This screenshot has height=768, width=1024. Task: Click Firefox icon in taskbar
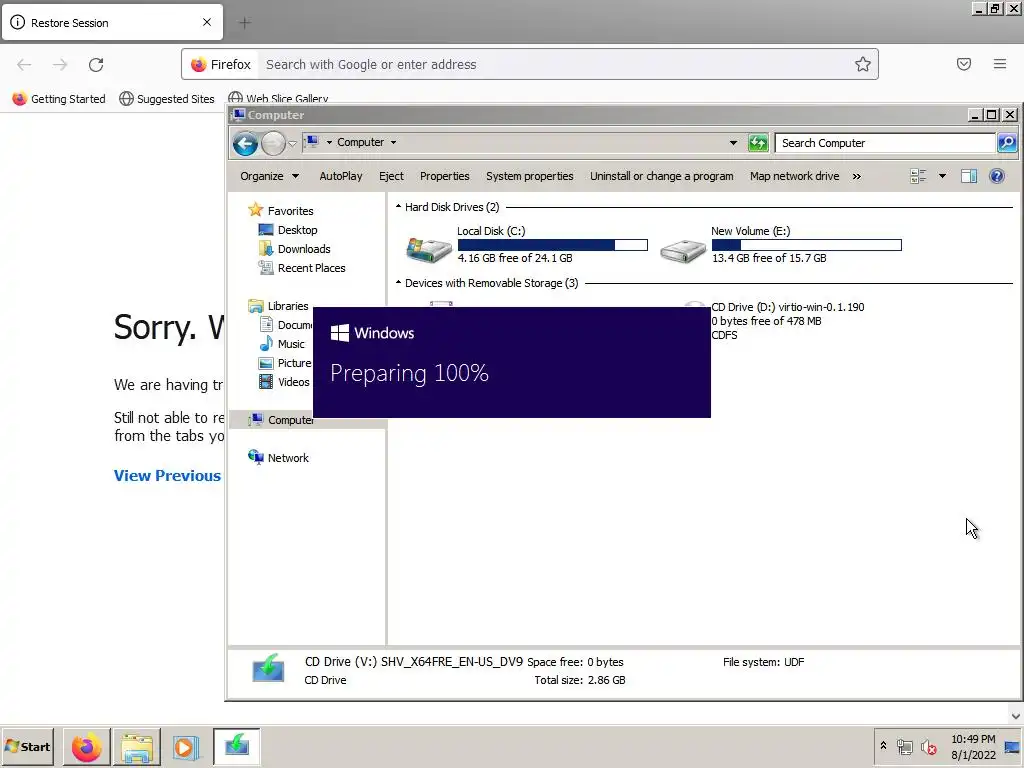pos(86,746)
